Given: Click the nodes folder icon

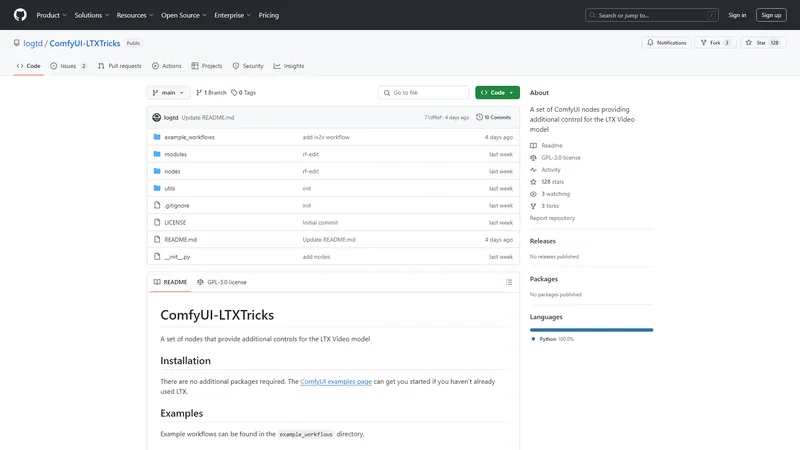Looking at the screenshot, I should tap(157, 171).
